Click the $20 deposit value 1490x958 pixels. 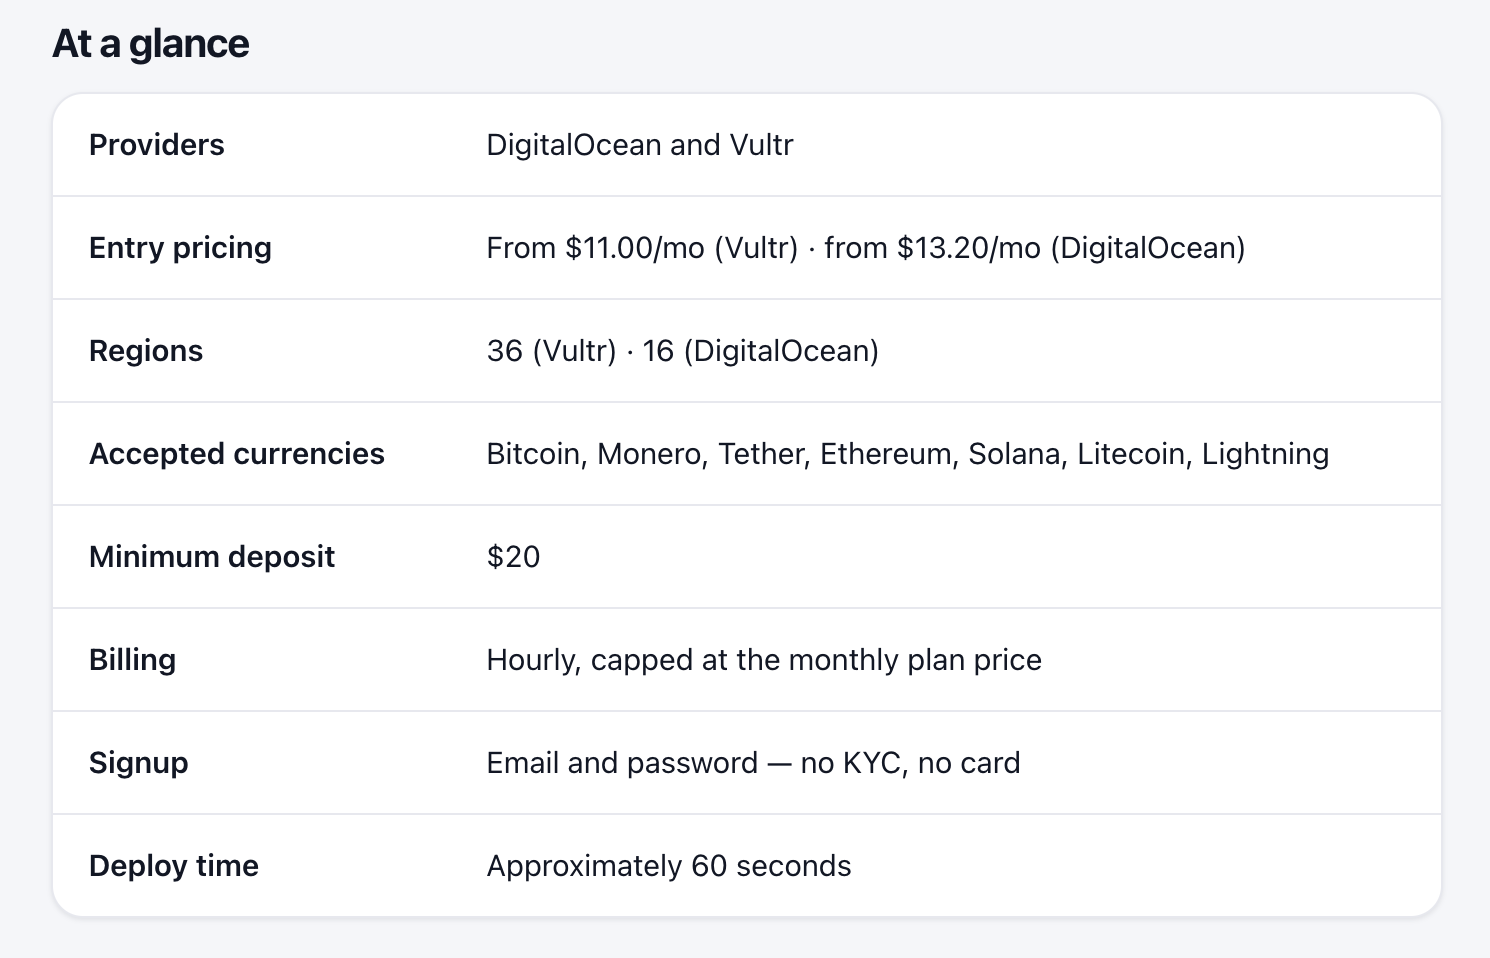(513, 557)
